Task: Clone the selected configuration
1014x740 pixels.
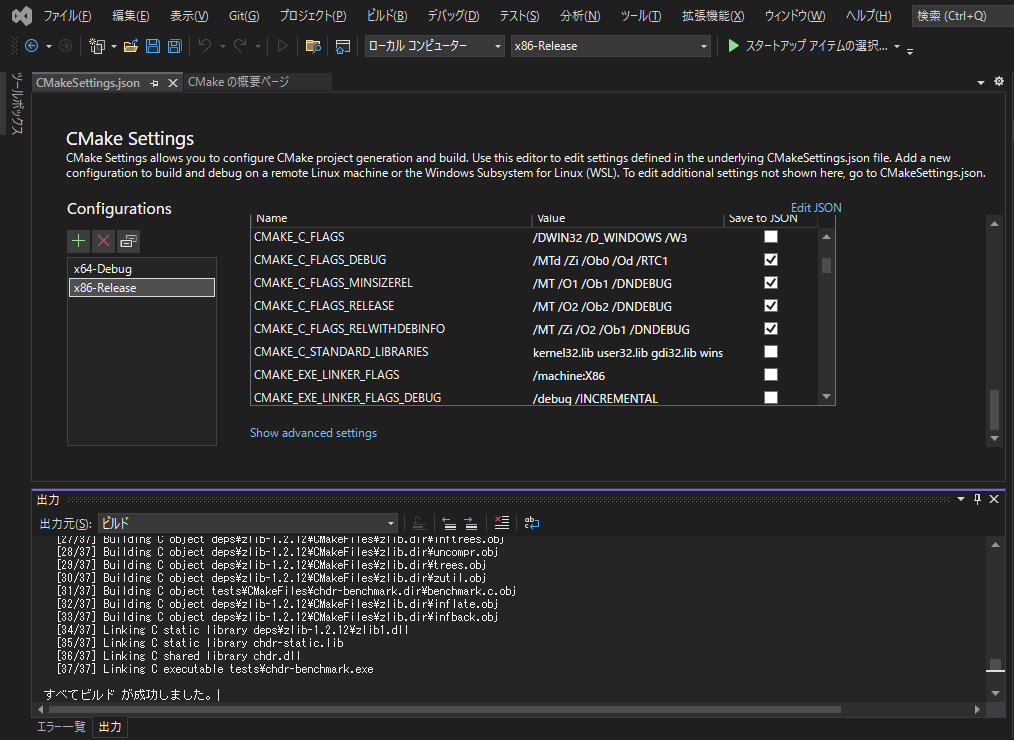Action: point(128,241)
